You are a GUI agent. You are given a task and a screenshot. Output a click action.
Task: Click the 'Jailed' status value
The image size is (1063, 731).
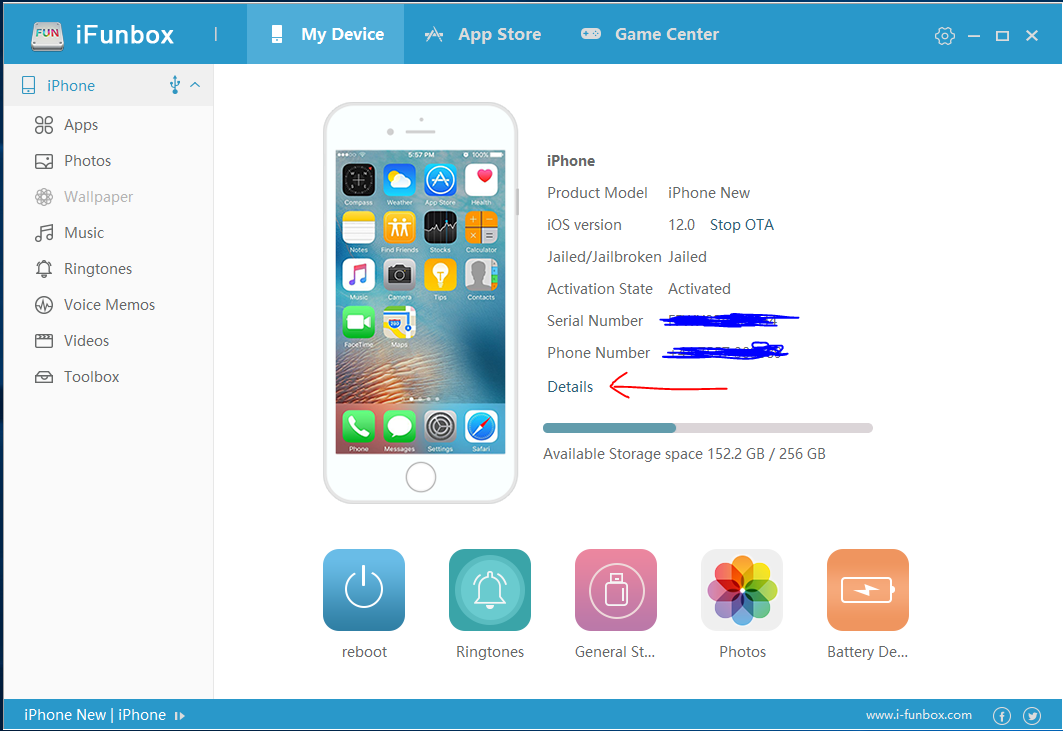coord(687,256)
